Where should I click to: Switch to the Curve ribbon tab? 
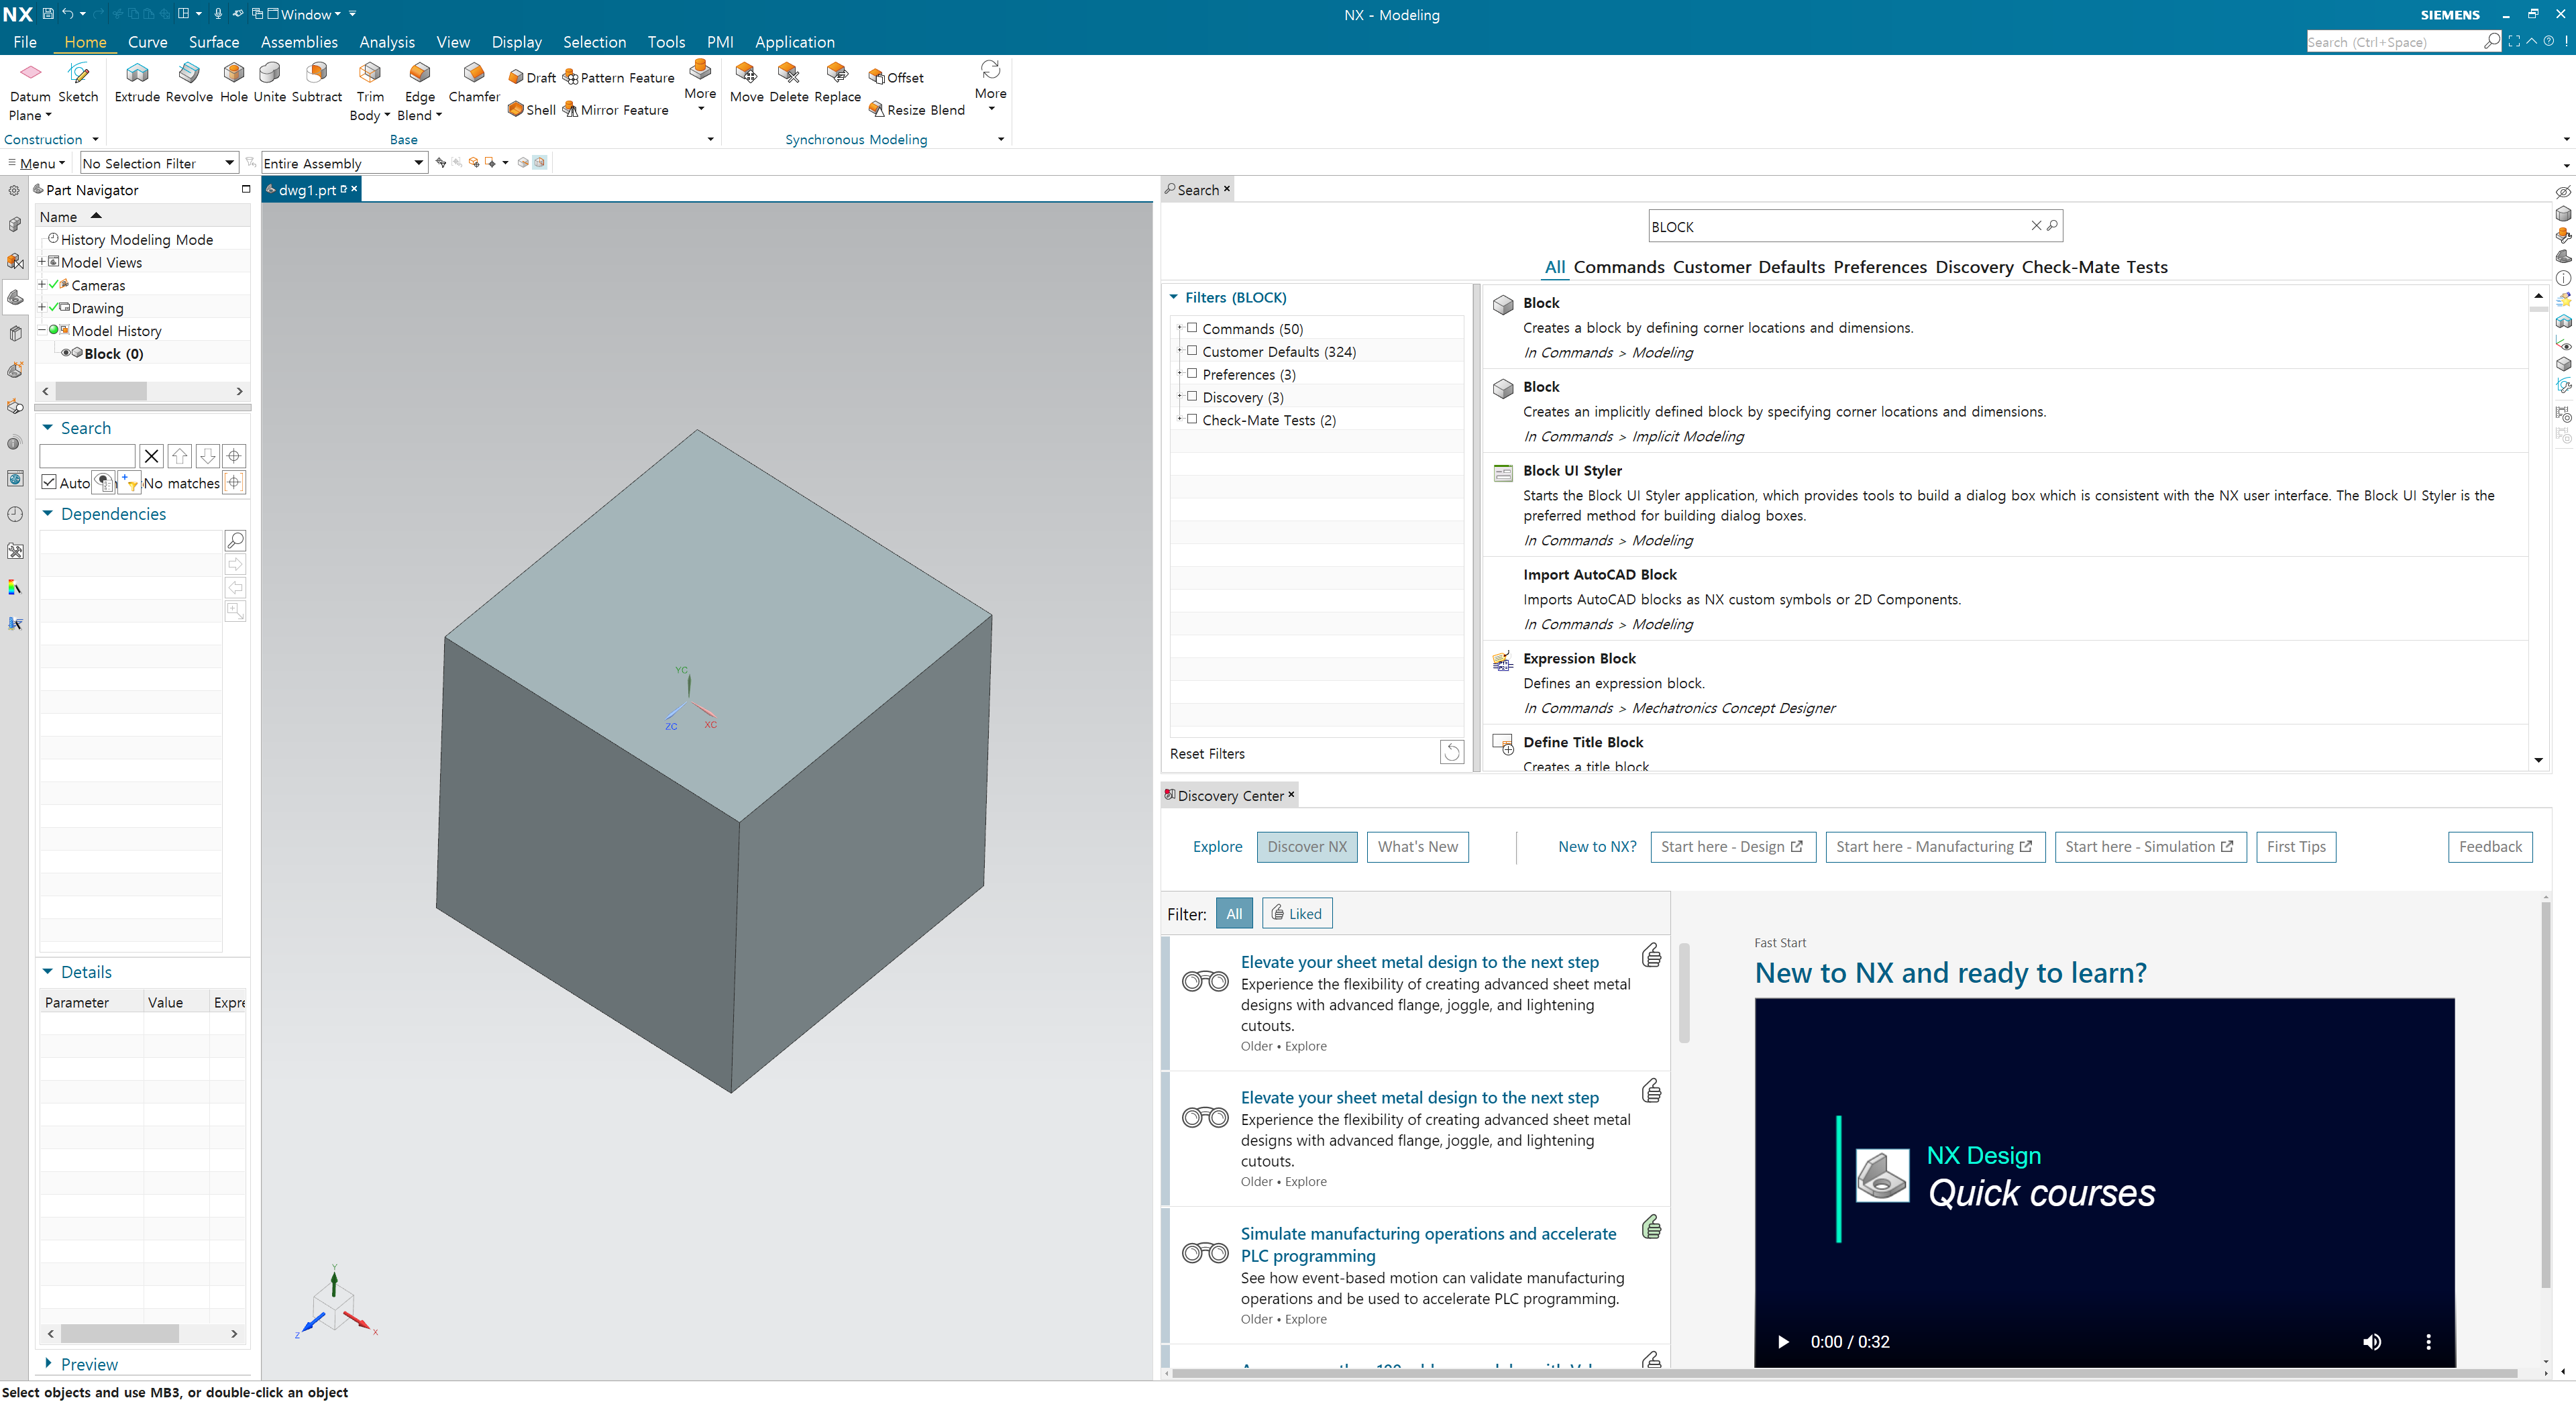click(x=147, y=42)
